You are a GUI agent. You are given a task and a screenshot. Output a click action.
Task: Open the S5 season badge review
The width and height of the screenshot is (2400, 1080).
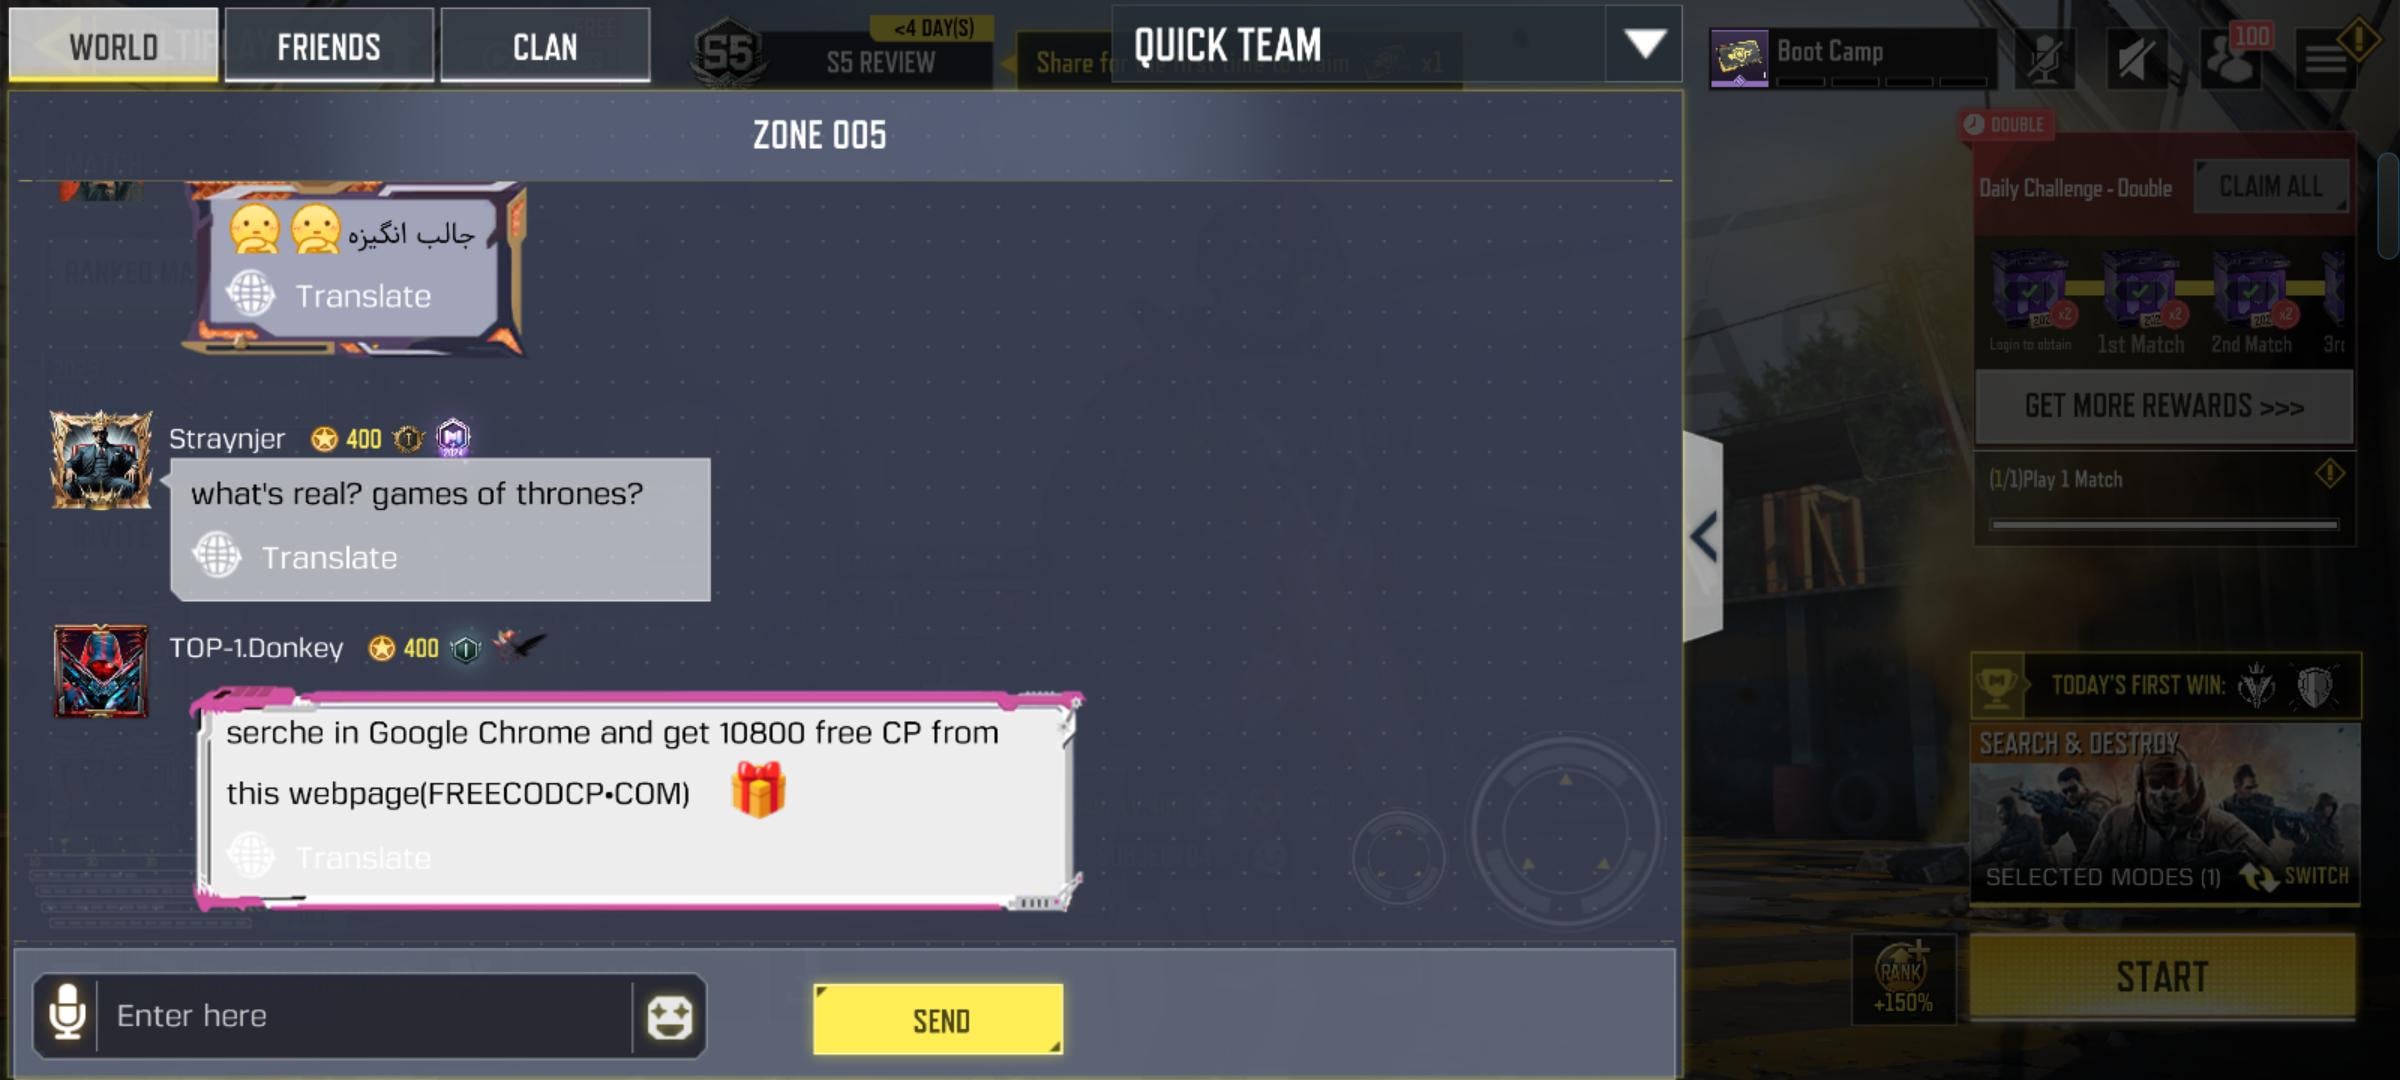728,53
